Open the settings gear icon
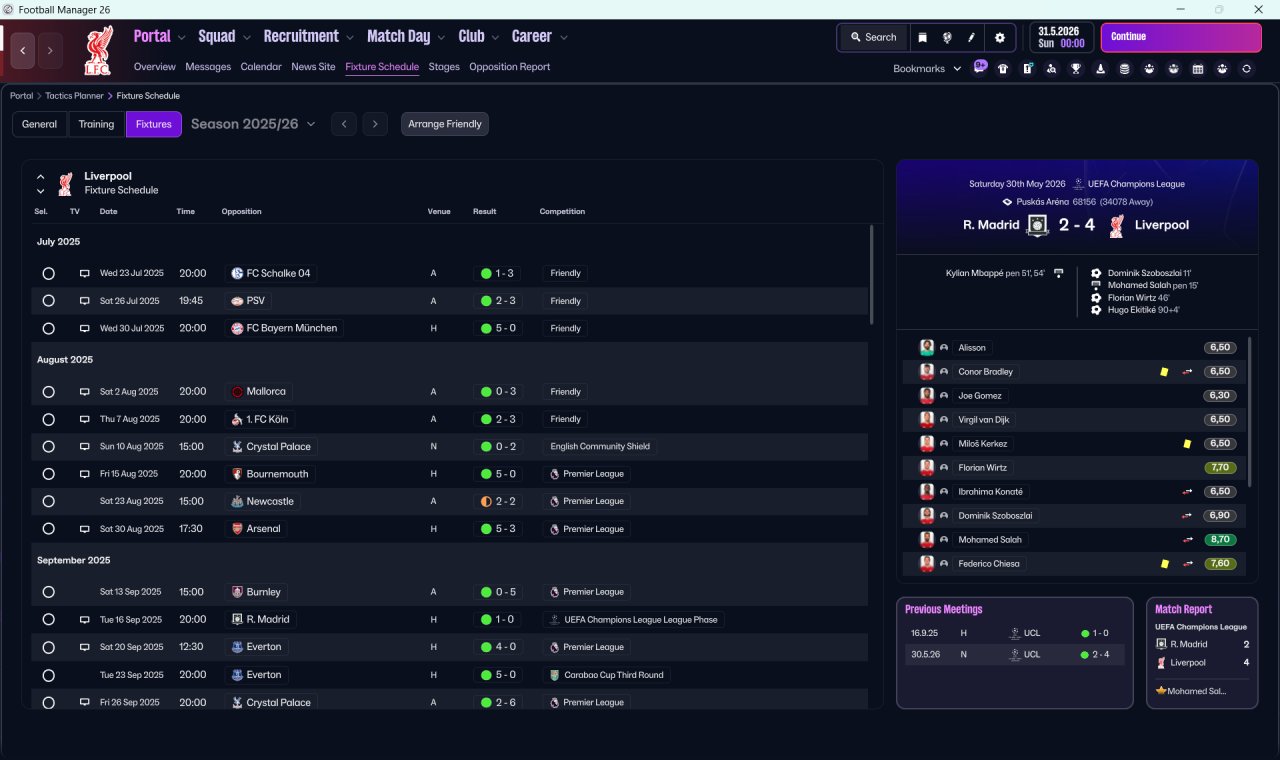1280x760 pixels. click(999, 37)
